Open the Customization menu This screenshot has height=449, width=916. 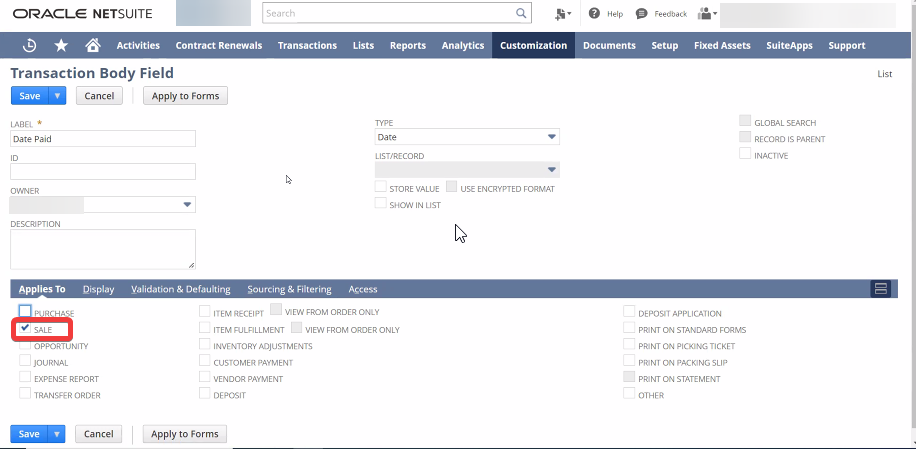(x=533, y=46)
